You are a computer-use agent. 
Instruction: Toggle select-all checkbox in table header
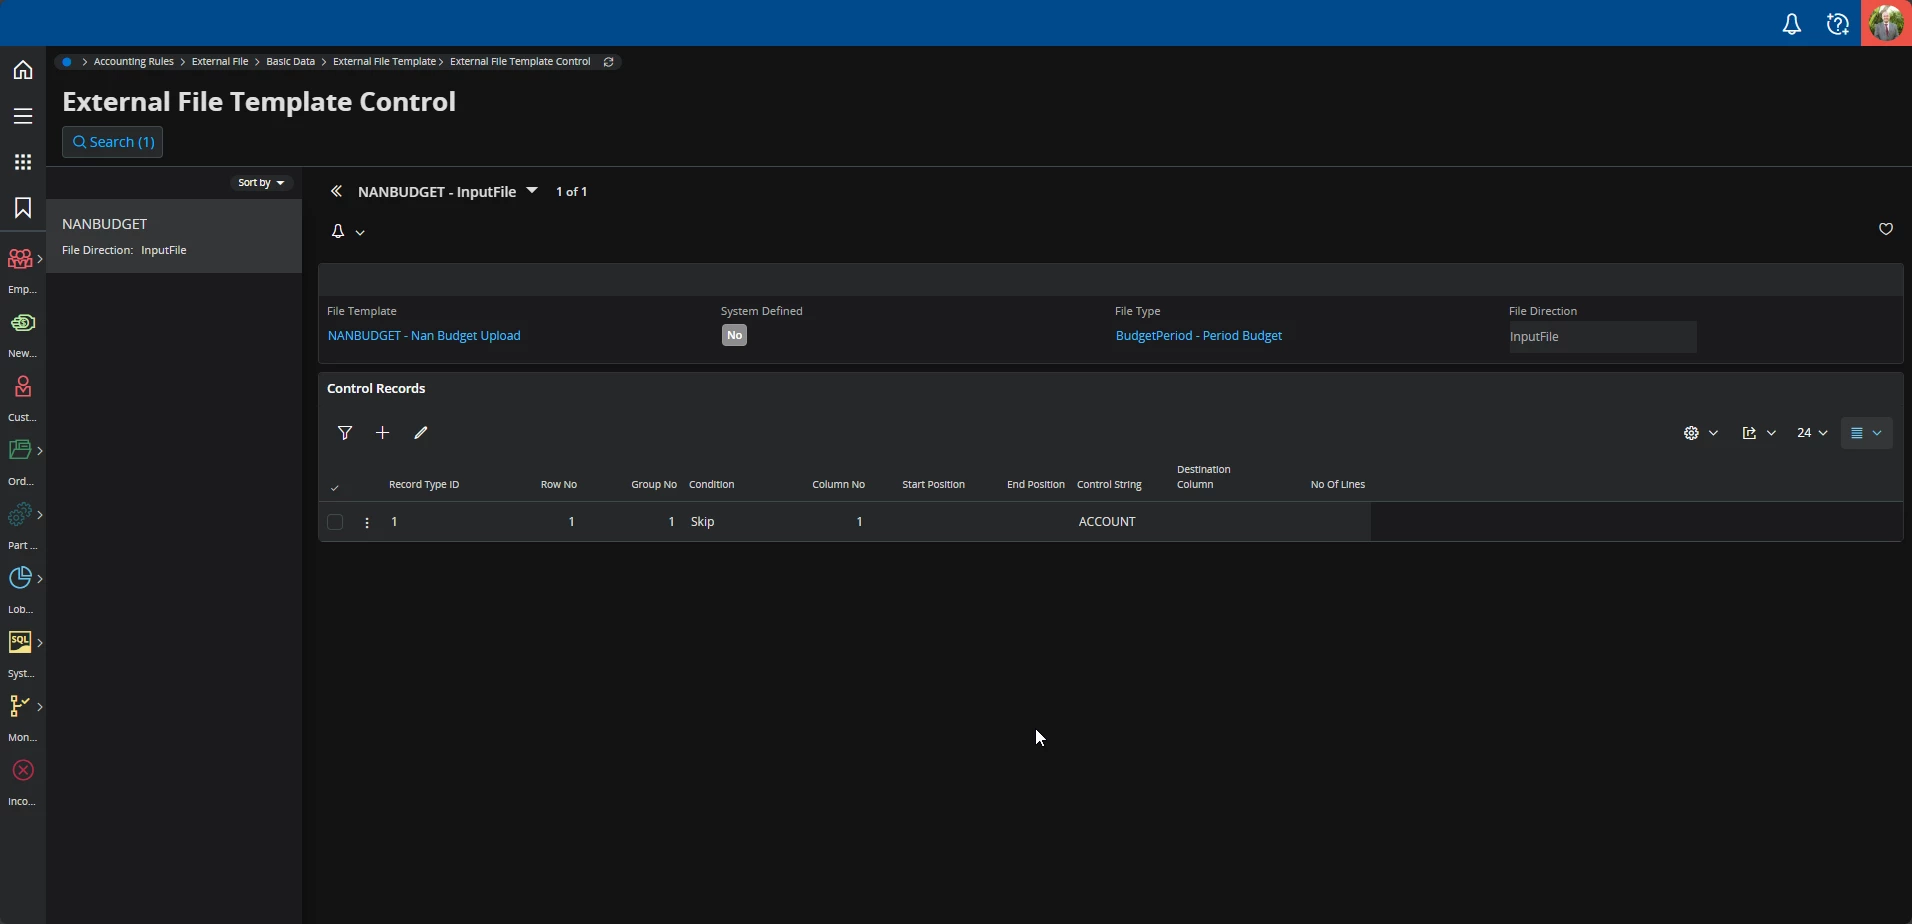[x=335, y=487]
